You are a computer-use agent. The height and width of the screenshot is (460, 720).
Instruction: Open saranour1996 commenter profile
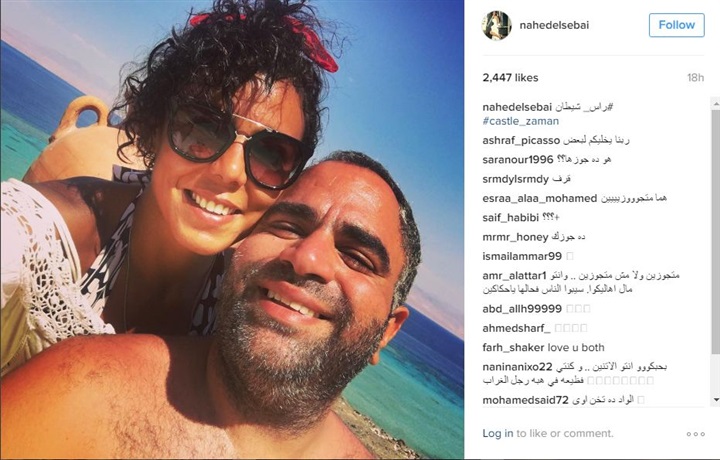pyautogui.click(x=518, y=160)
